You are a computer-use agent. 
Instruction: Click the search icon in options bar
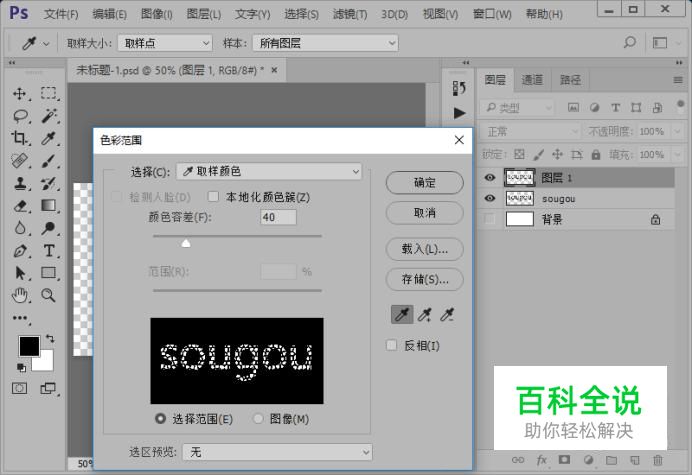(x=630, y=43)
